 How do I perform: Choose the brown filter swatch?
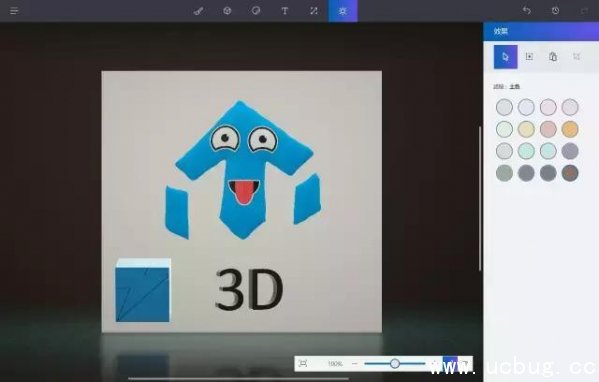570,173
